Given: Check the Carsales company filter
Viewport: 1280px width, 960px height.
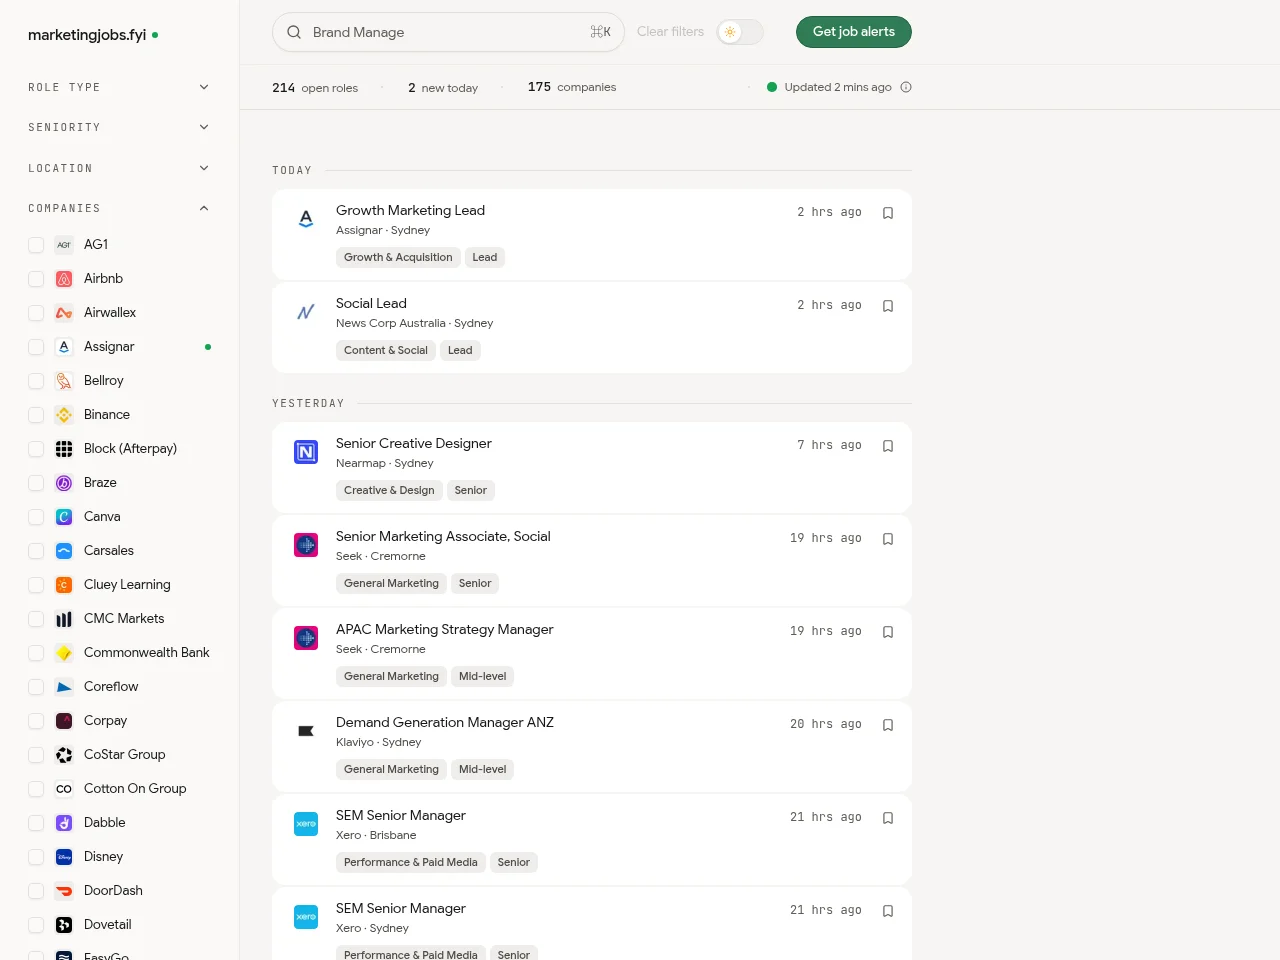Looking at the screenshot, I should point(36,551).
